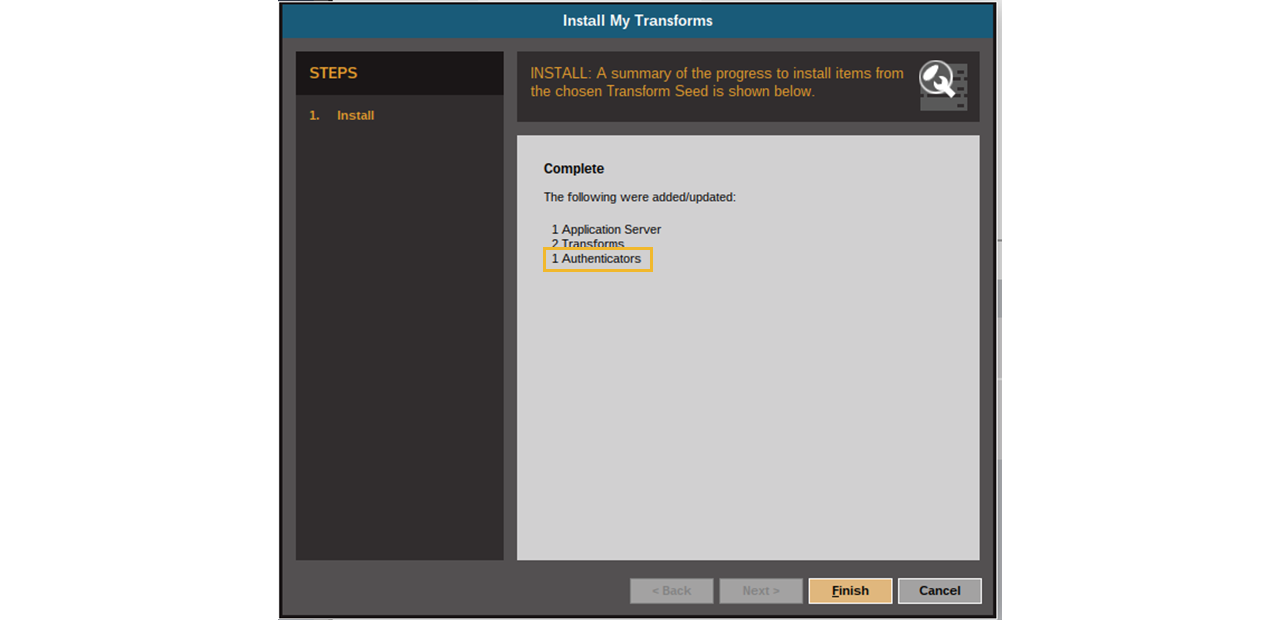This screenshot has height=620, width=1280.
Task: Click the '1 Authenticators' line
Action: pos(597,259)
